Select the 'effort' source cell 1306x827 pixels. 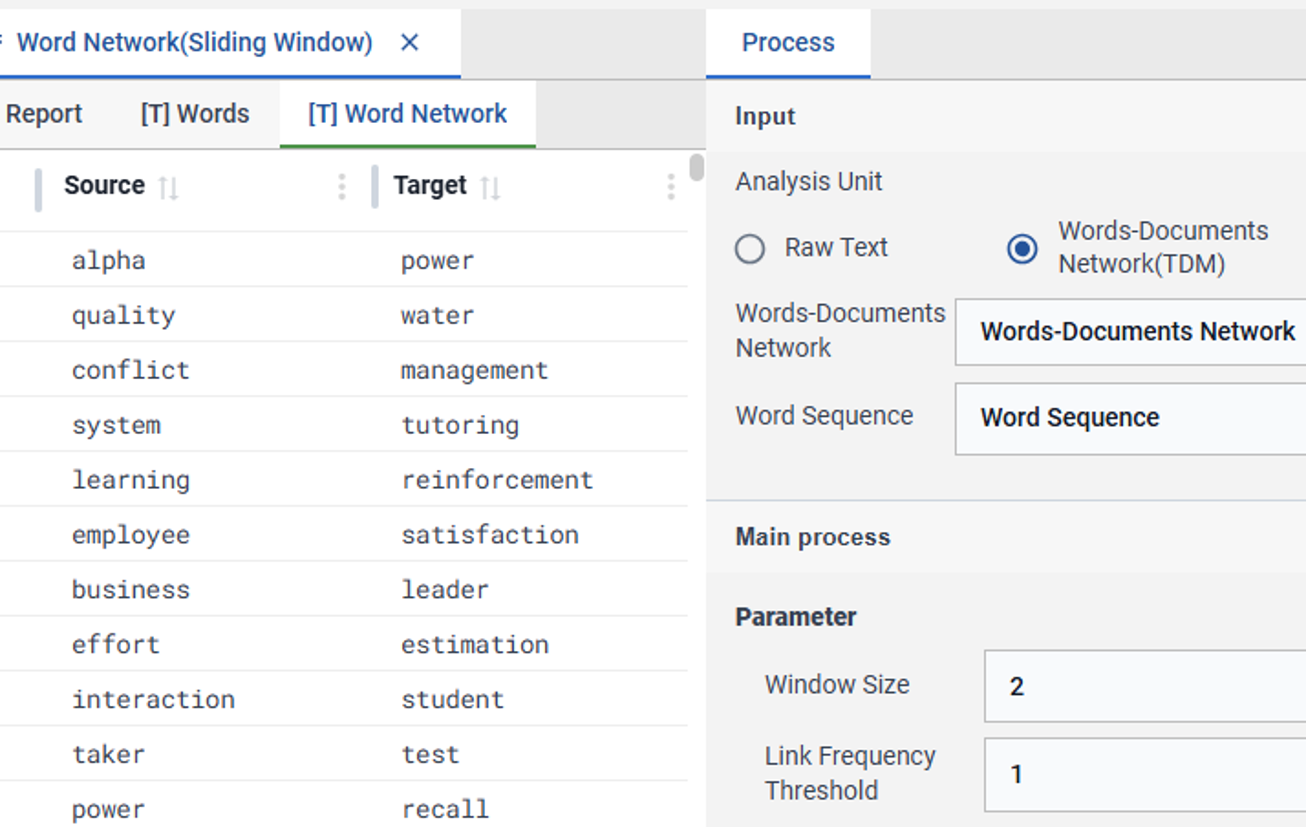pyautogui.click(x=116, y=644)
